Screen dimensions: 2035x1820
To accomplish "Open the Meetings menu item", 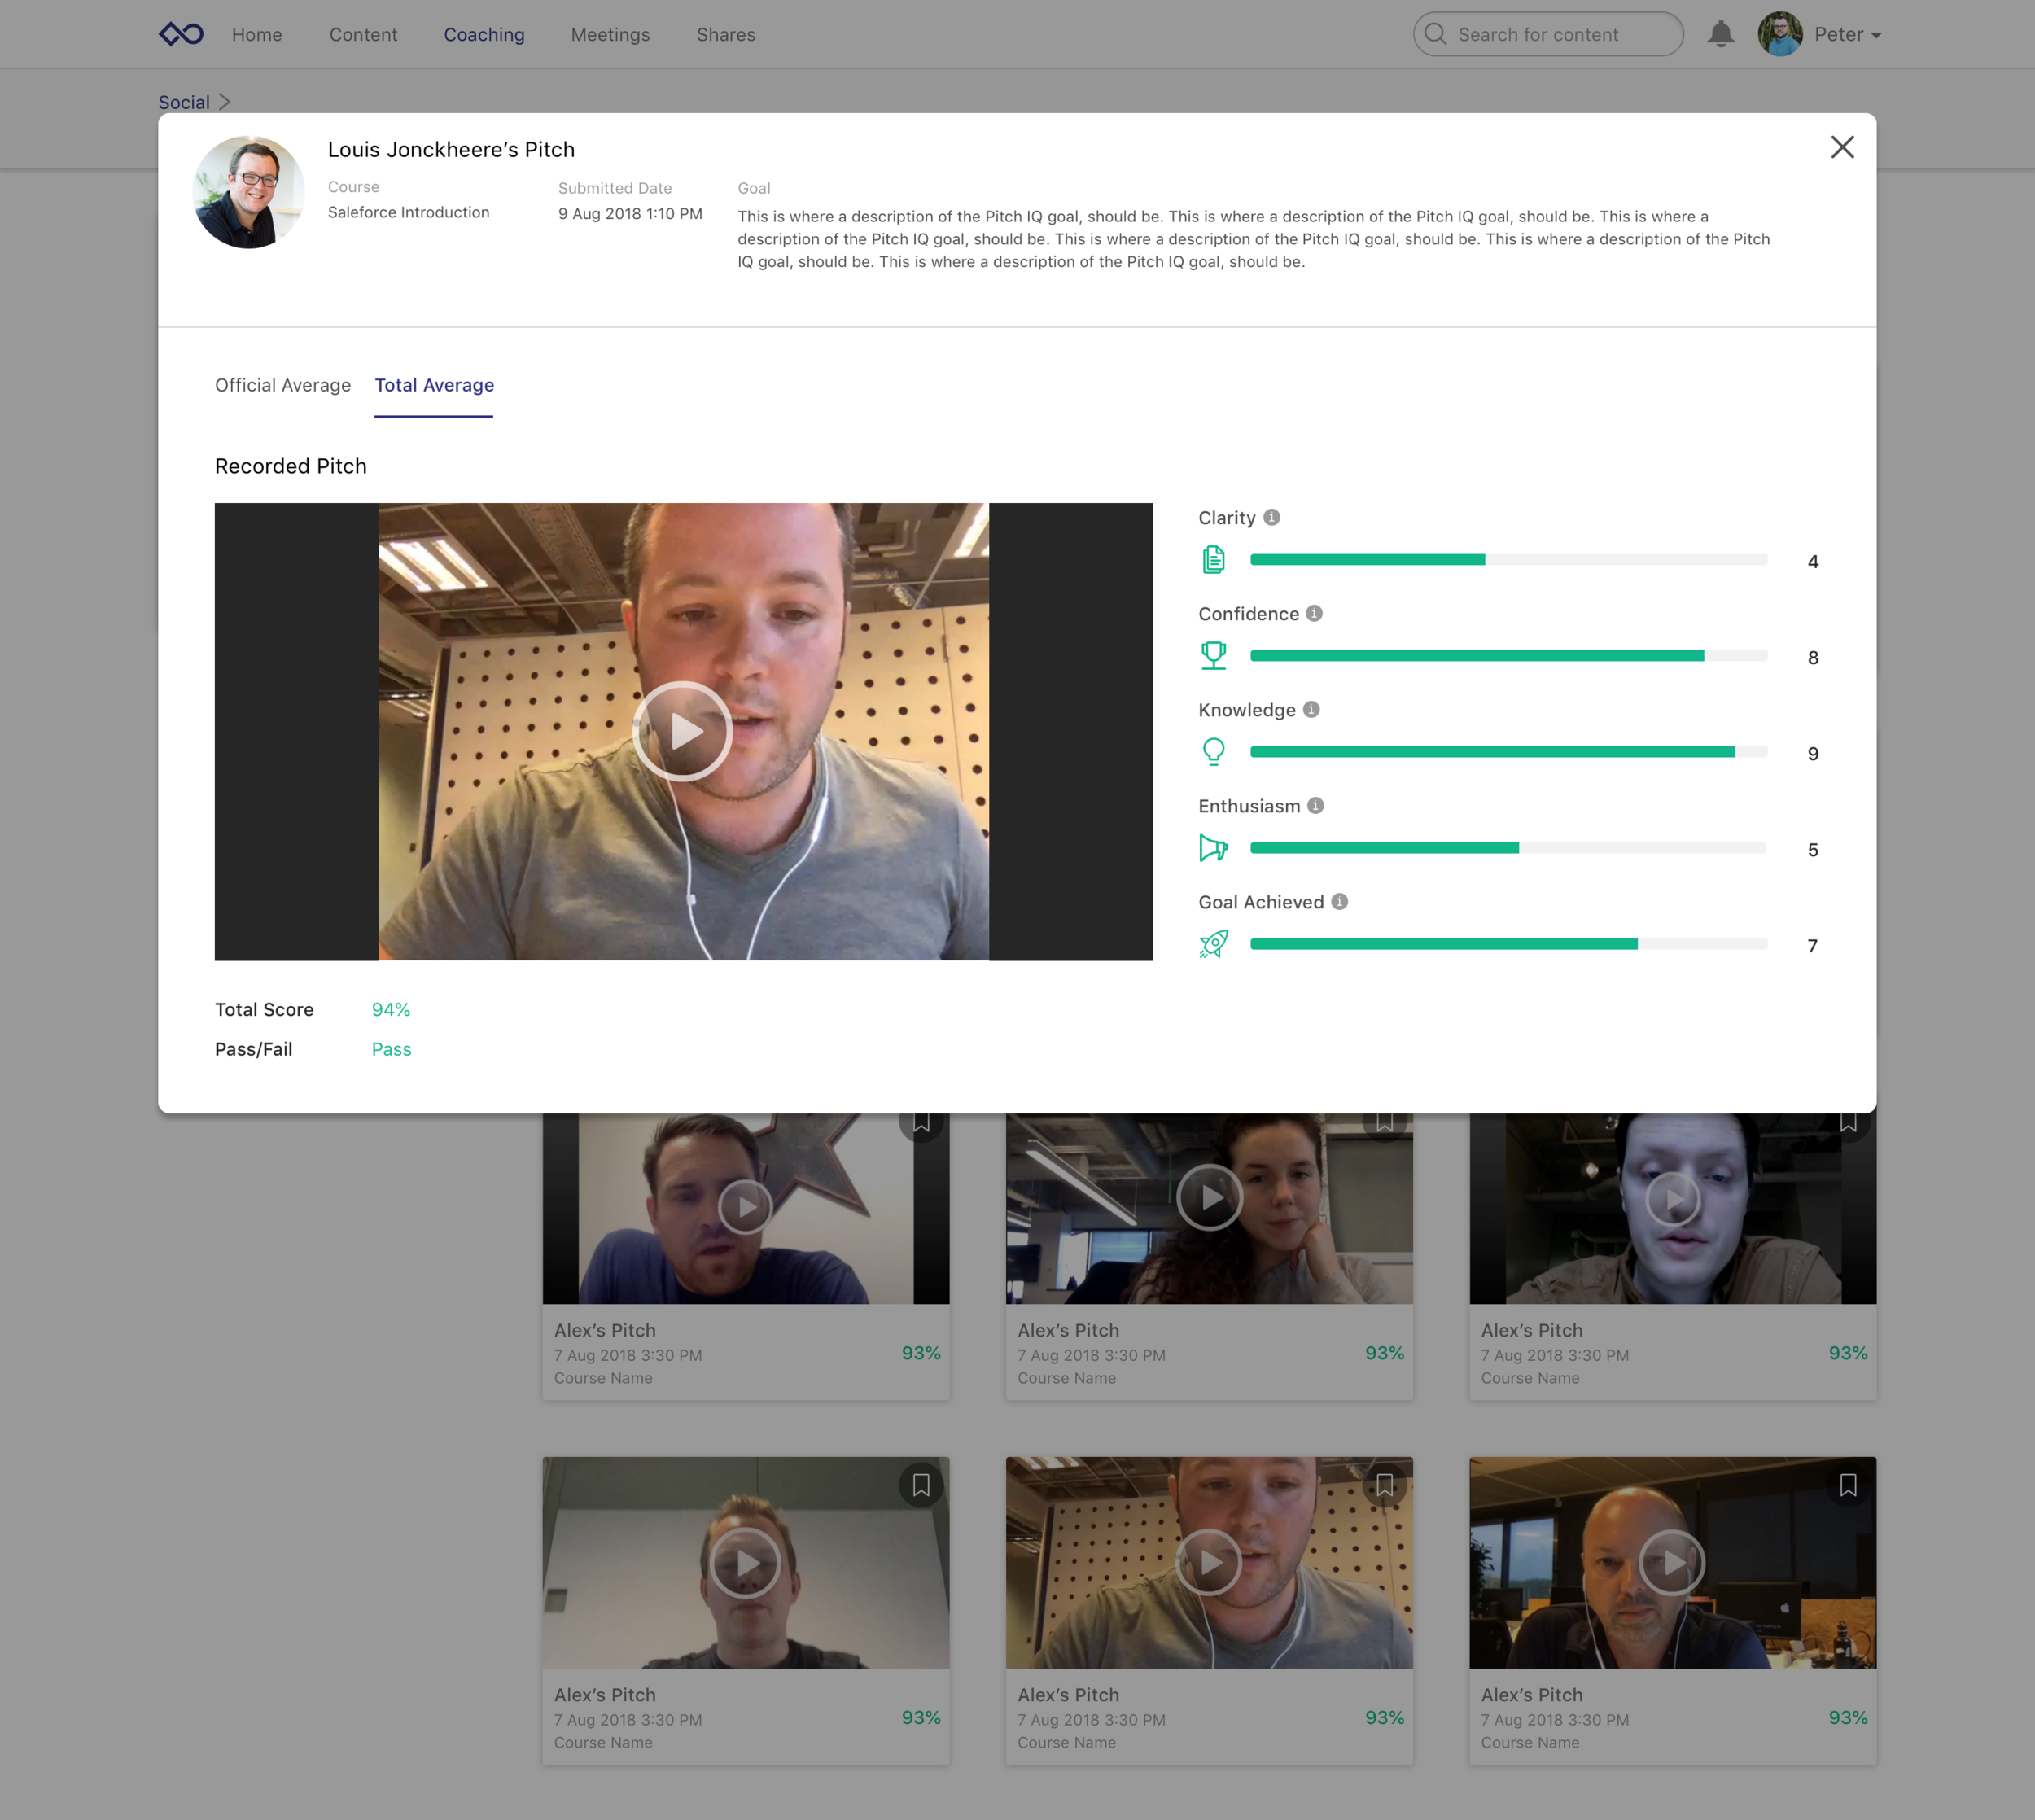I will [610, 34].
